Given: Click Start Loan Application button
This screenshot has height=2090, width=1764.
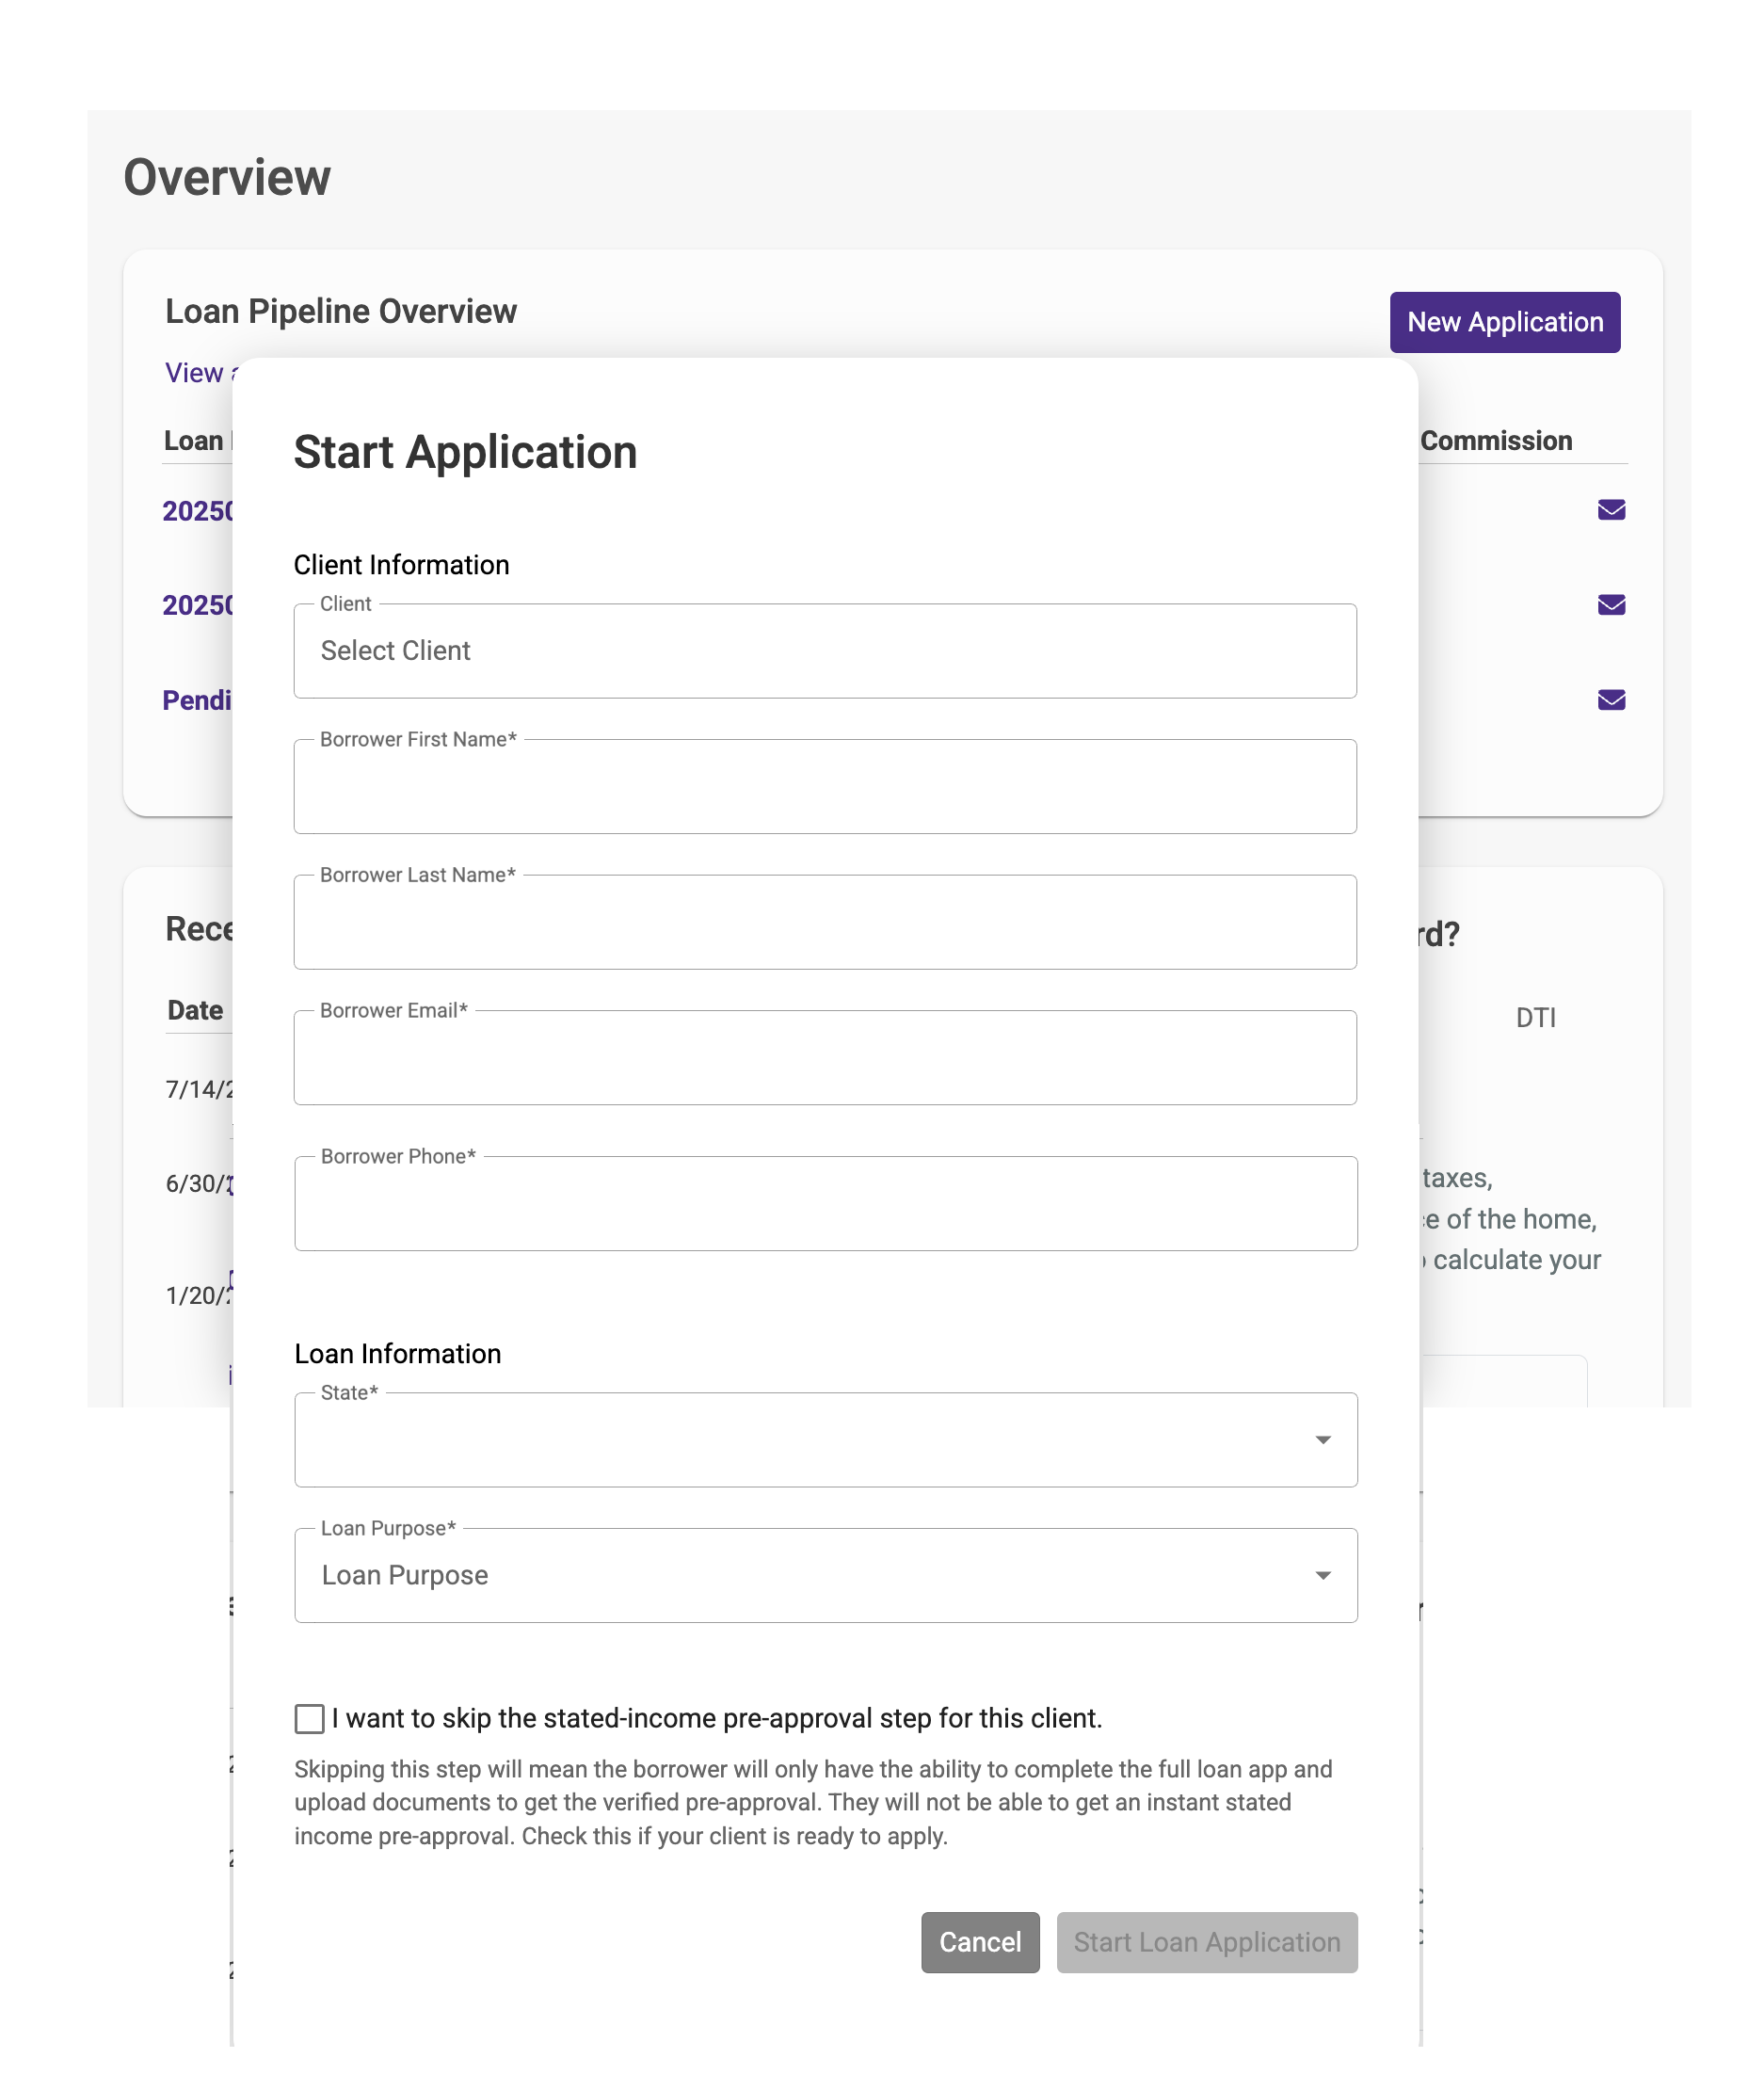Looking at the screenshot, I should coord(1206,1942).
